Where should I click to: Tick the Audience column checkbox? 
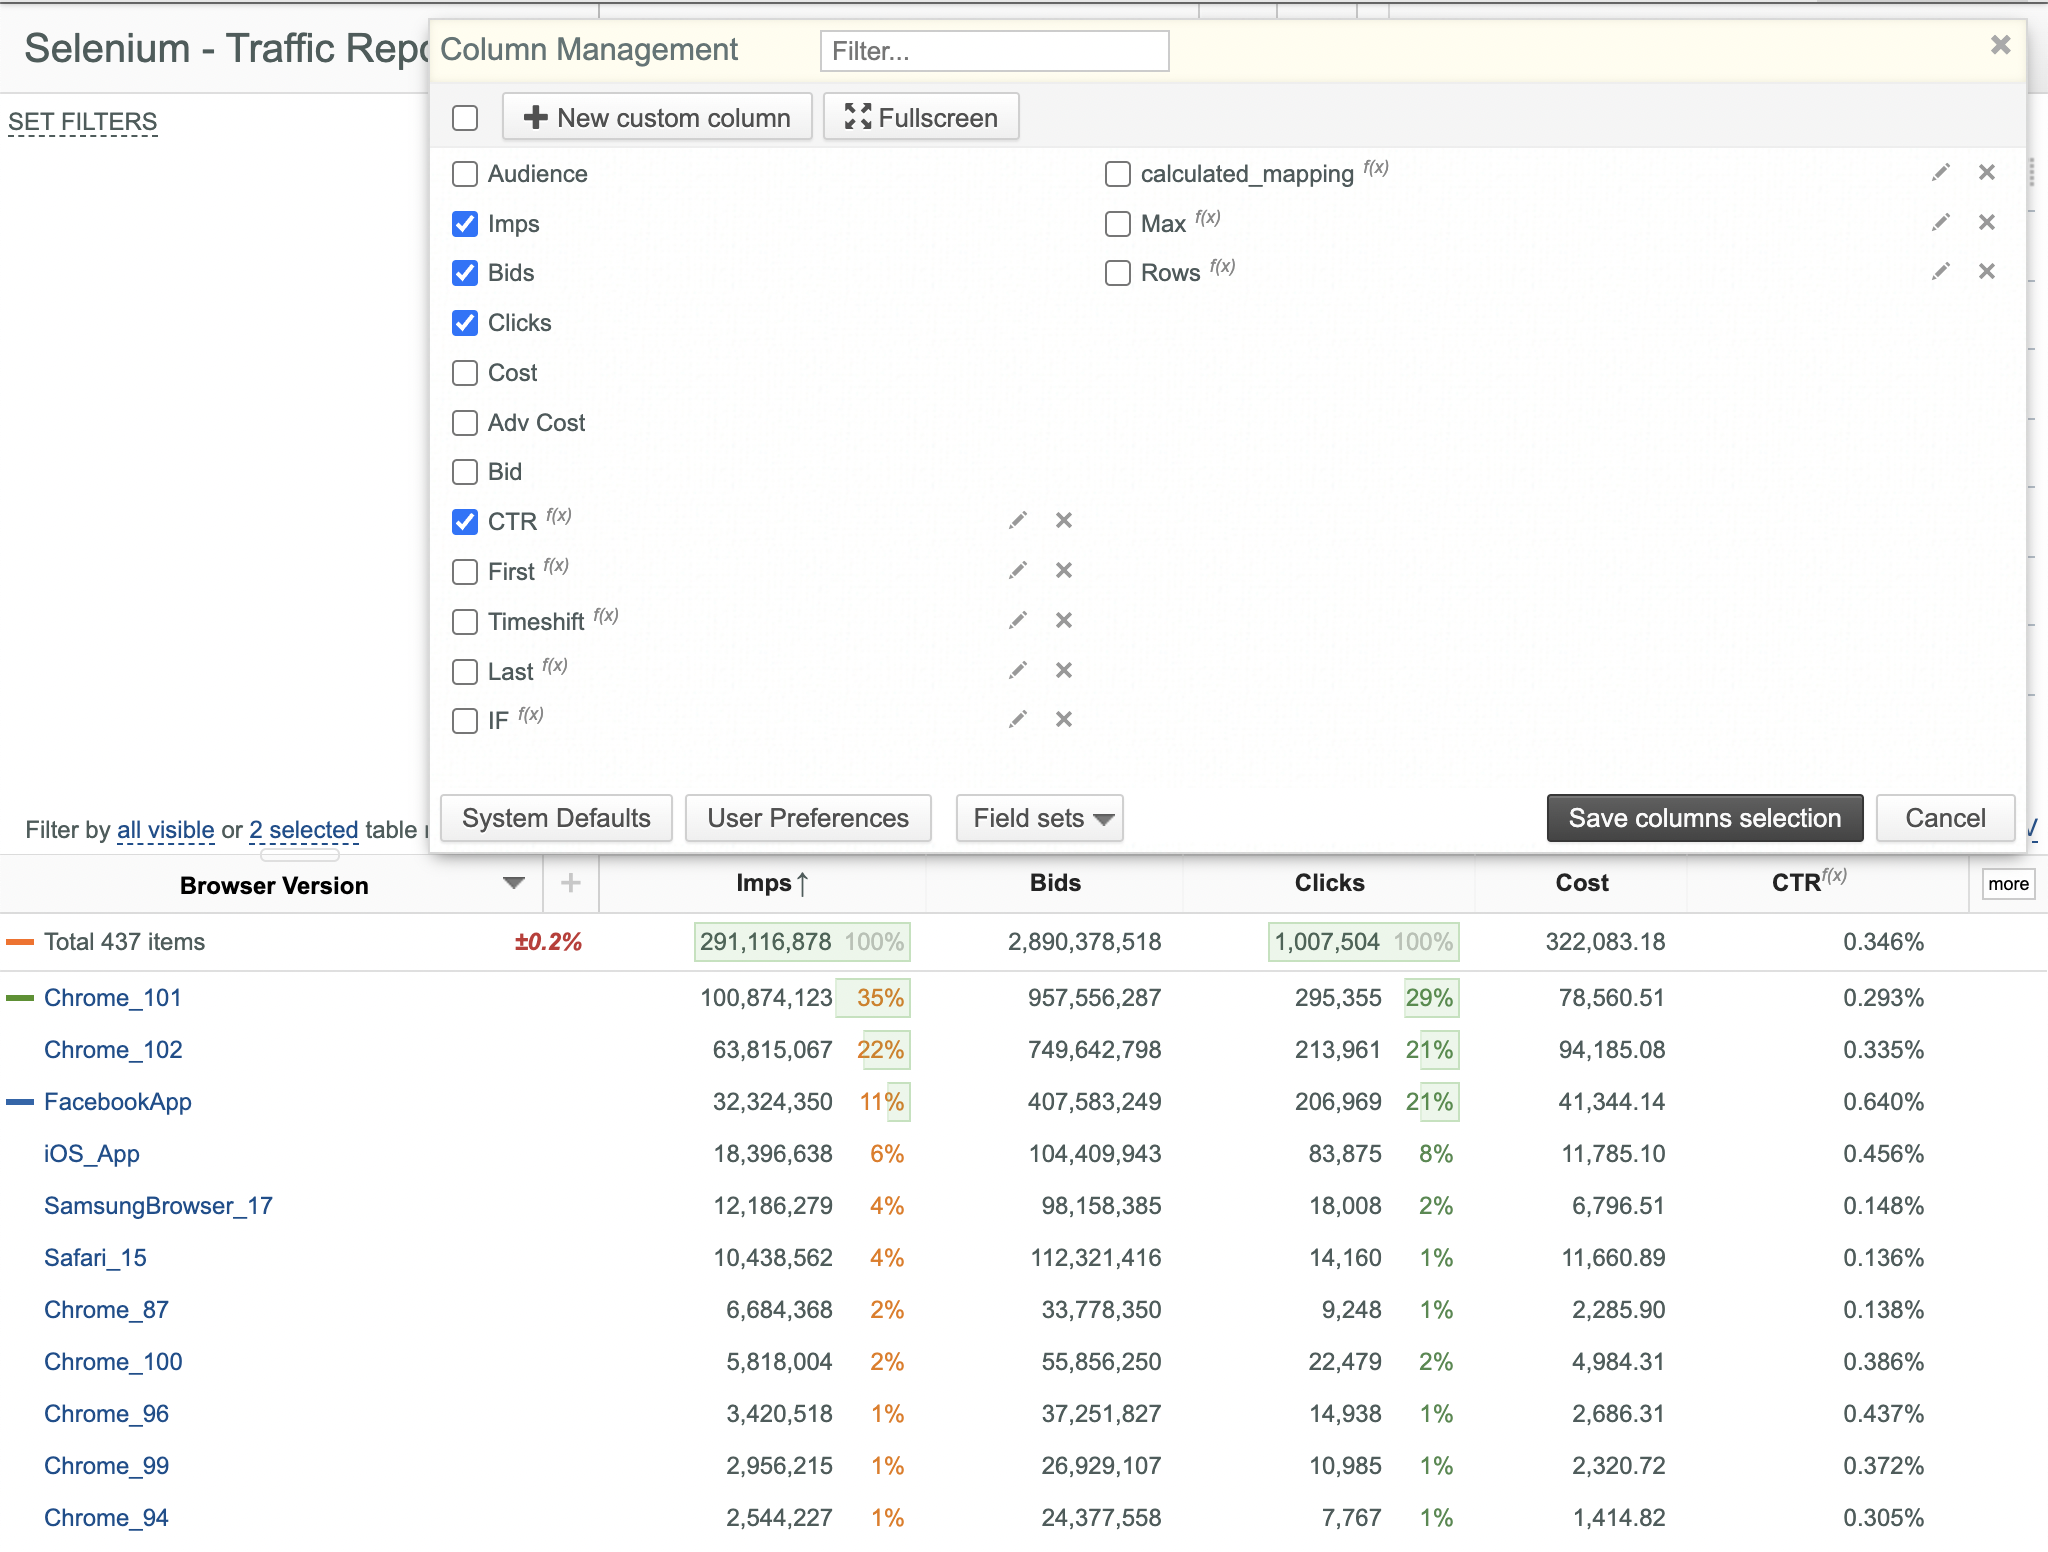tap(465, 174)
